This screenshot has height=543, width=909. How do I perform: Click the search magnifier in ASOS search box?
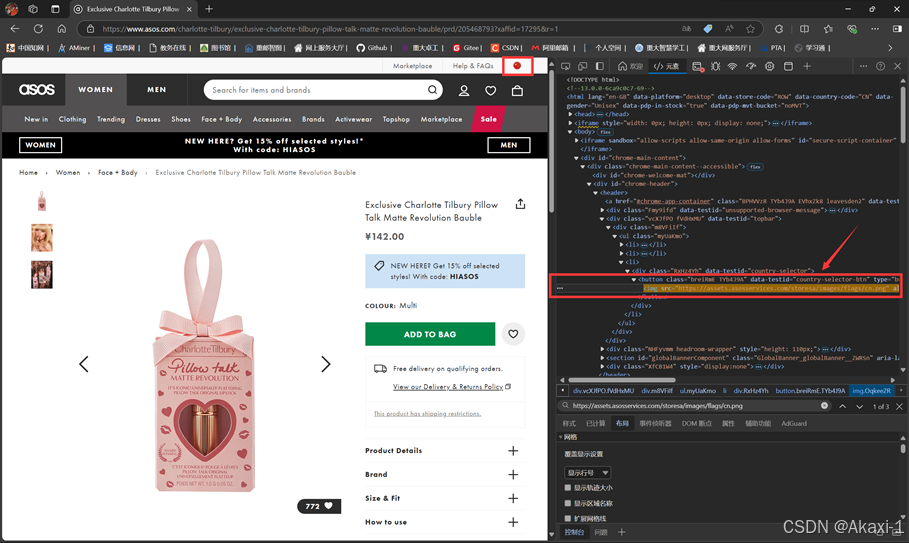coord(432,90)
